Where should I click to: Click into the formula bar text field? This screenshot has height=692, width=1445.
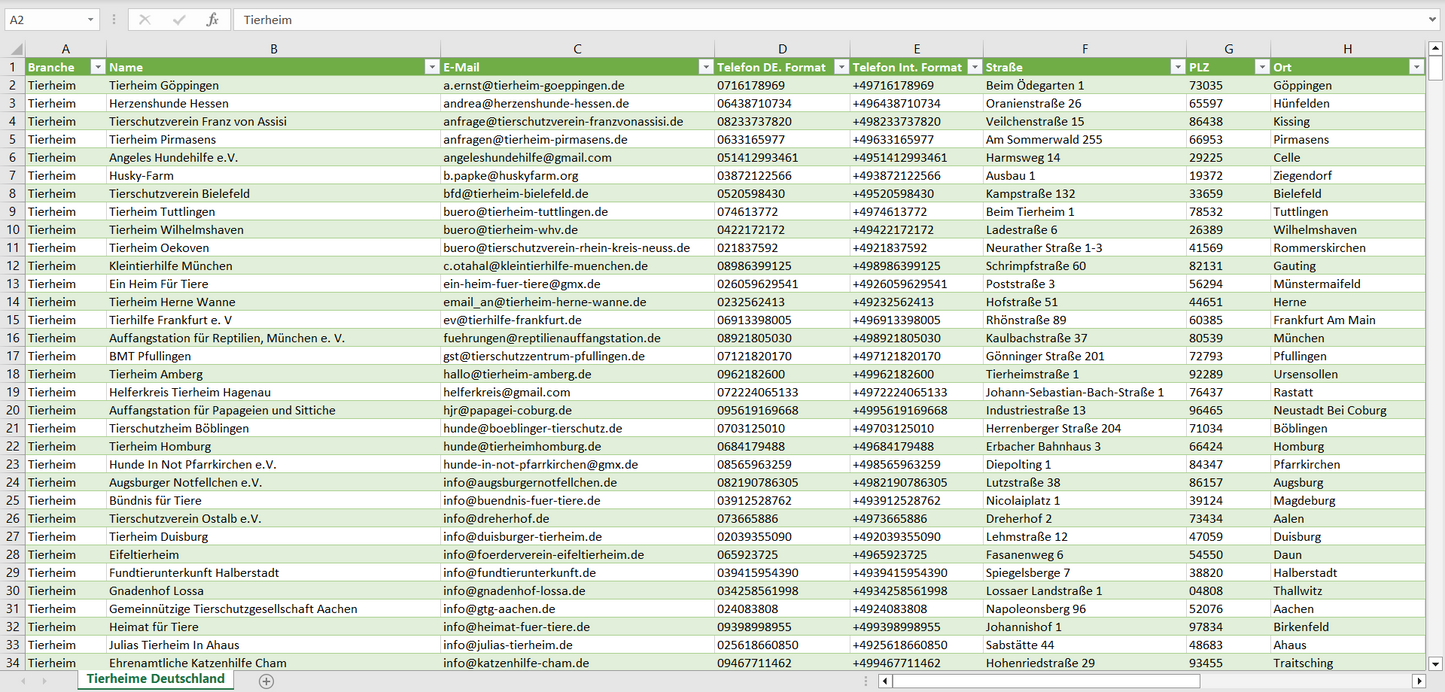(x=800, y=20)
